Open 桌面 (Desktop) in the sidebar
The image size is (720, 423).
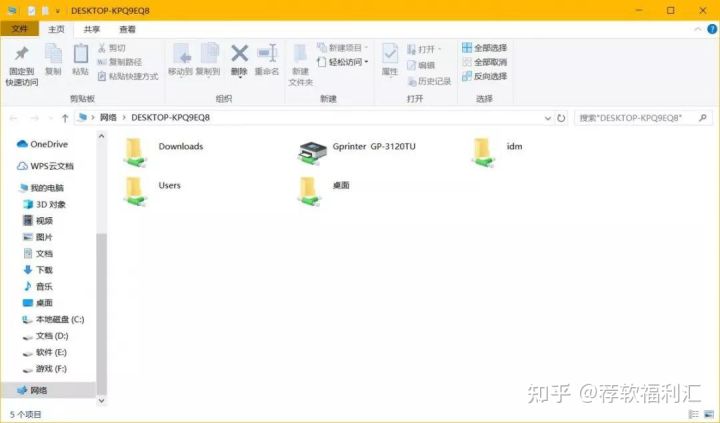coord(38,303)
